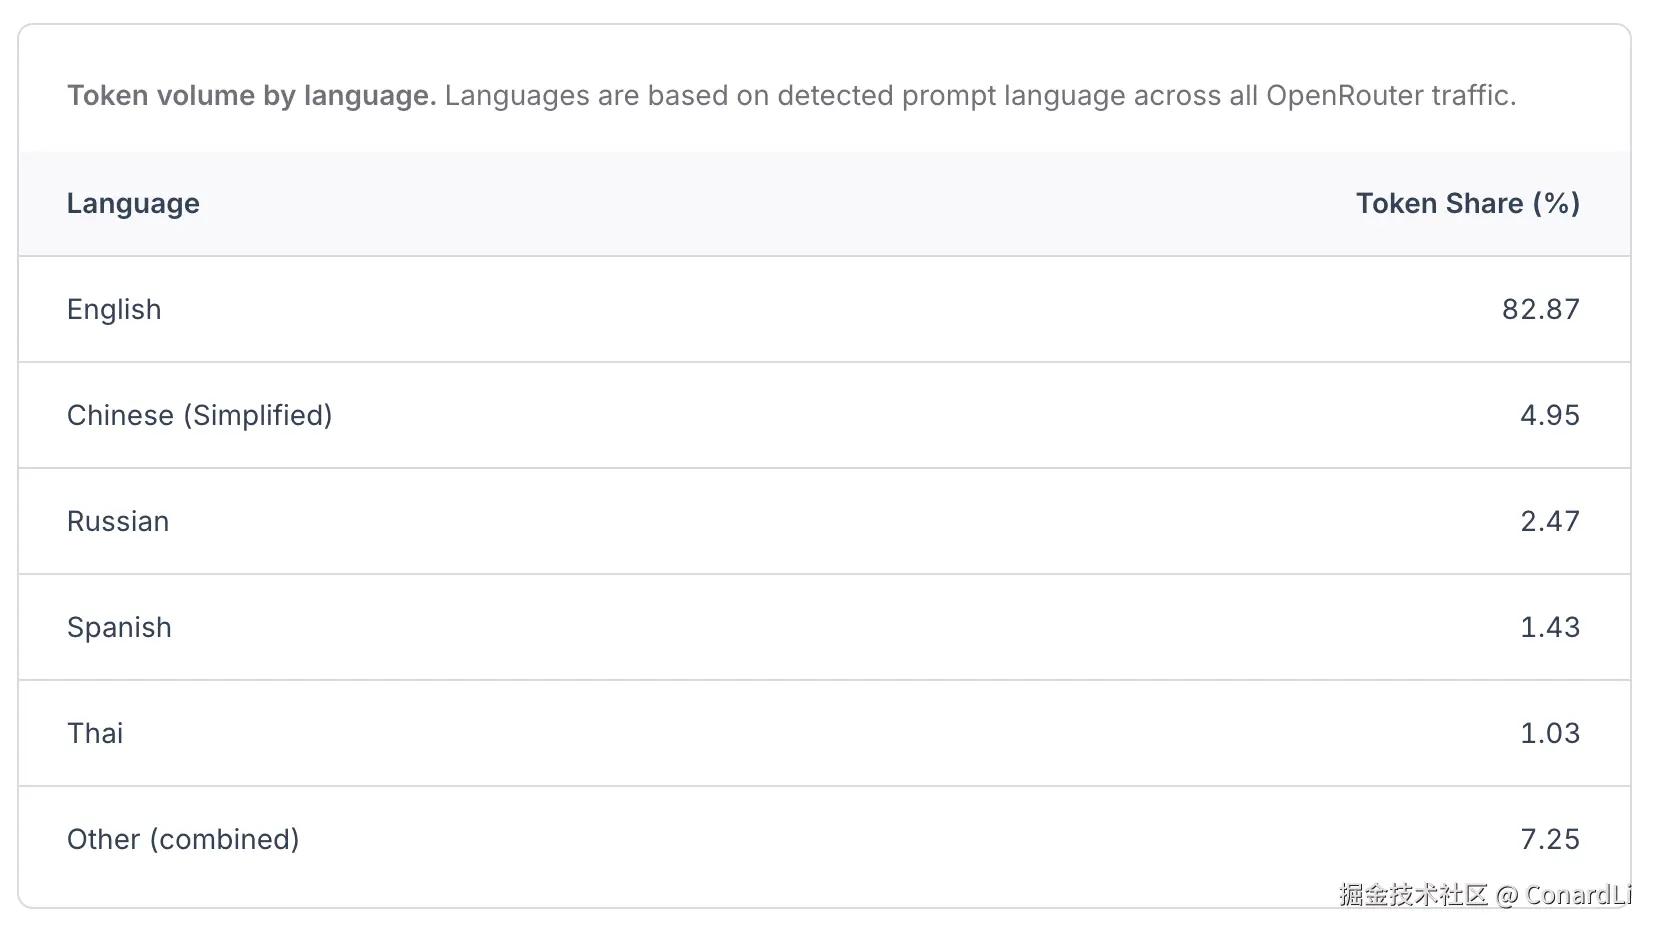
Task: Select the "Chinese (Simplified)" row label
Action: click(x=199, y=416)
